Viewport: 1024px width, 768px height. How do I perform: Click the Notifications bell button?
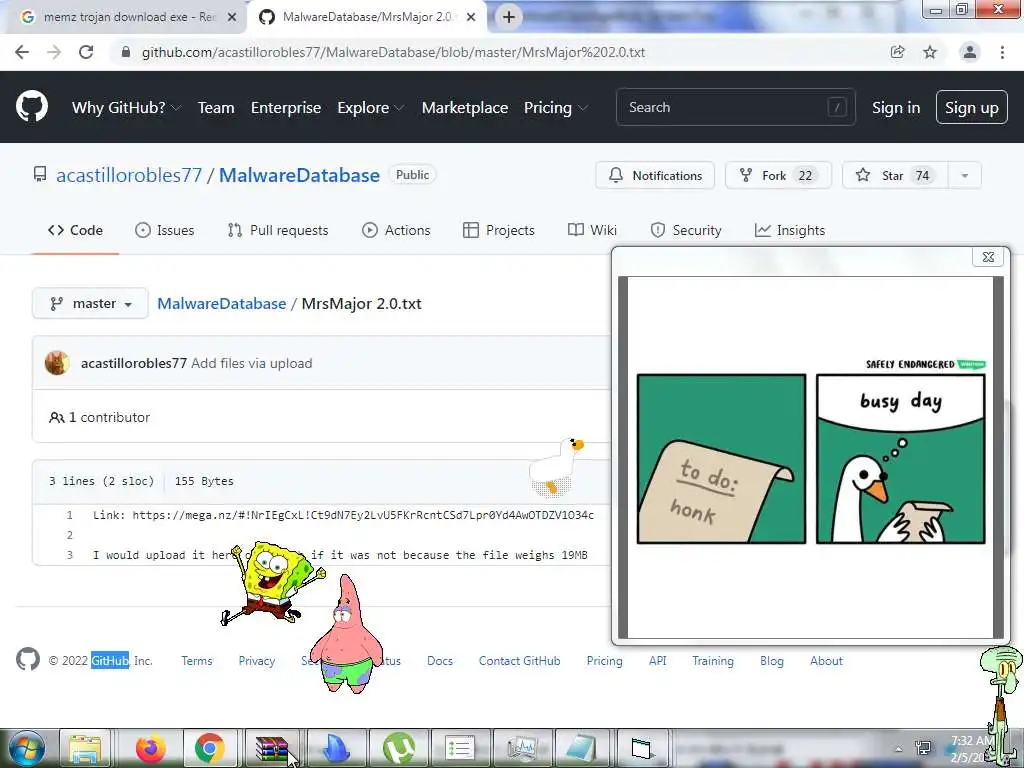pyautogui.click(x=655, y=175)
